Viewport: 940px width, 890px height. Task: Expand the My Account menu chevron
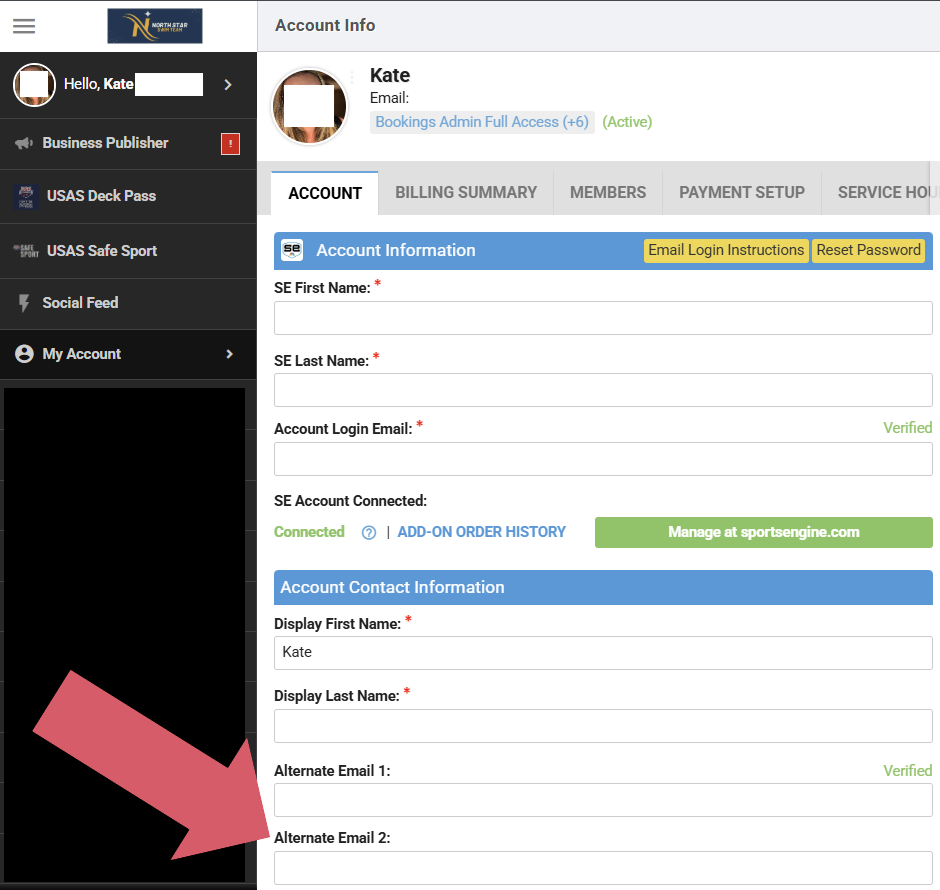[229, 354]
